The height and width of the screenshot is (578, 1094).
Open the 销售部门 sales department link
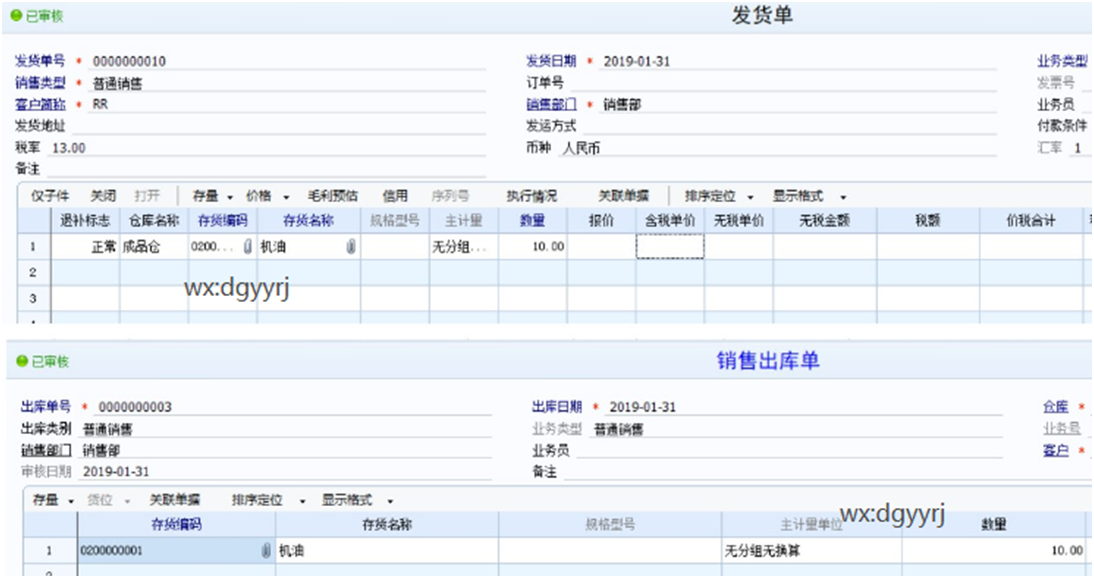pyautogui.click(x=549, y=103)
